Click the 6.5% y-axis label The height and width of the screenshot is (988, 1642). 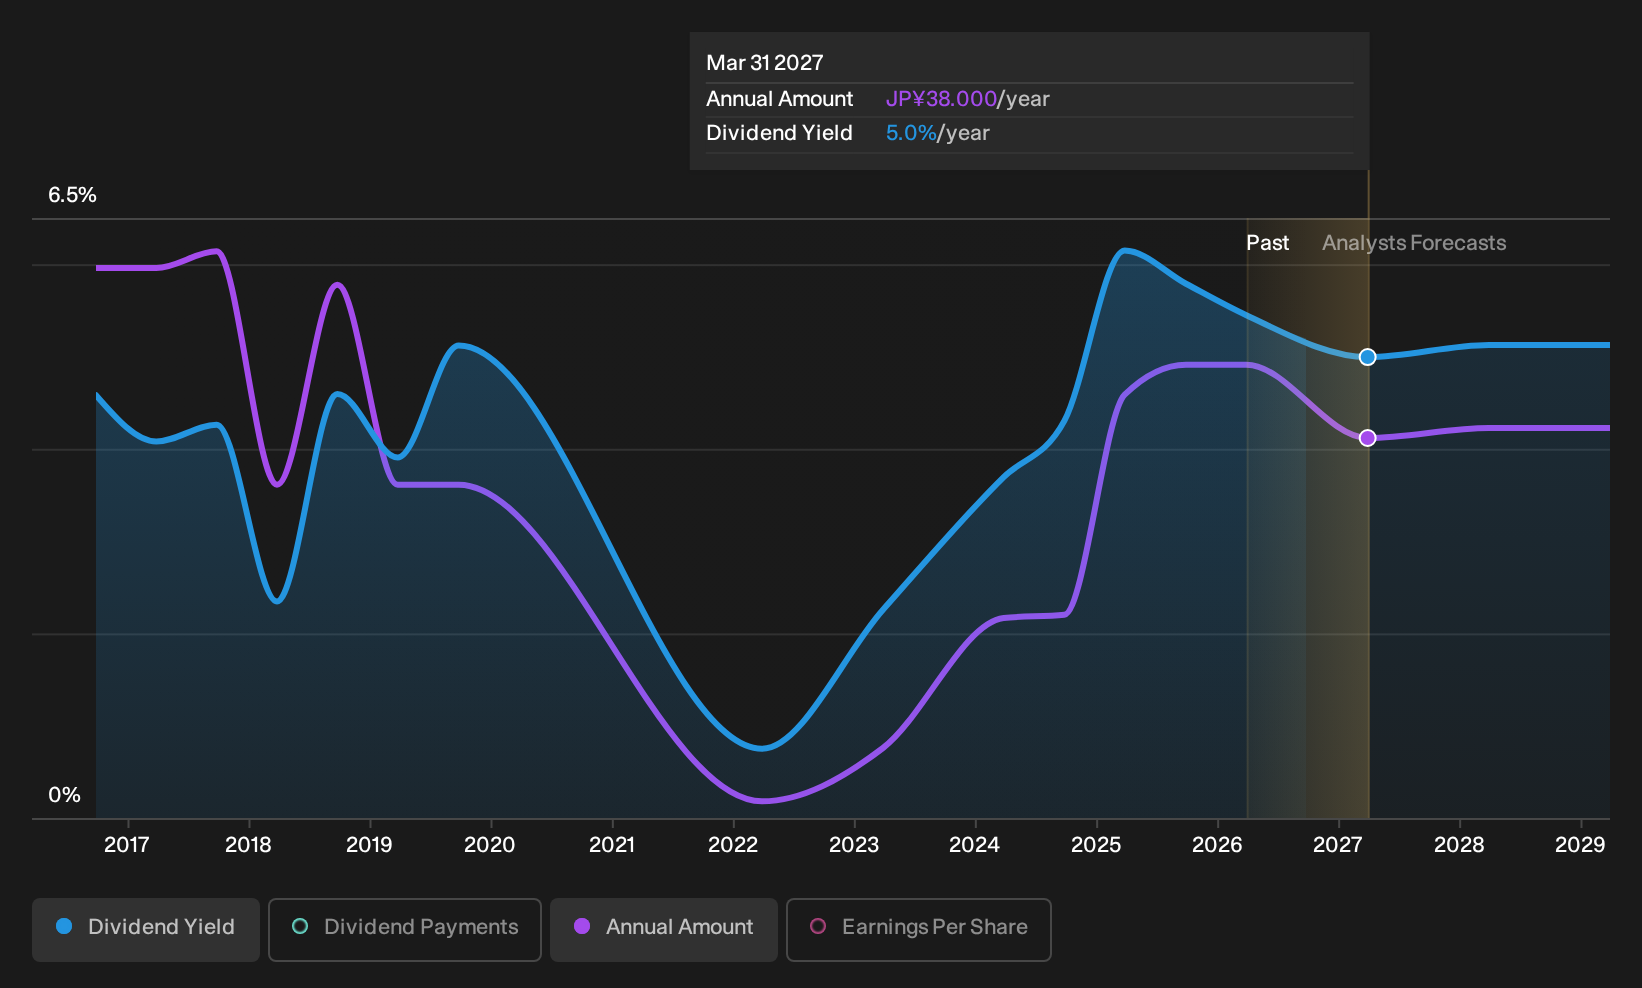(72, 195)
